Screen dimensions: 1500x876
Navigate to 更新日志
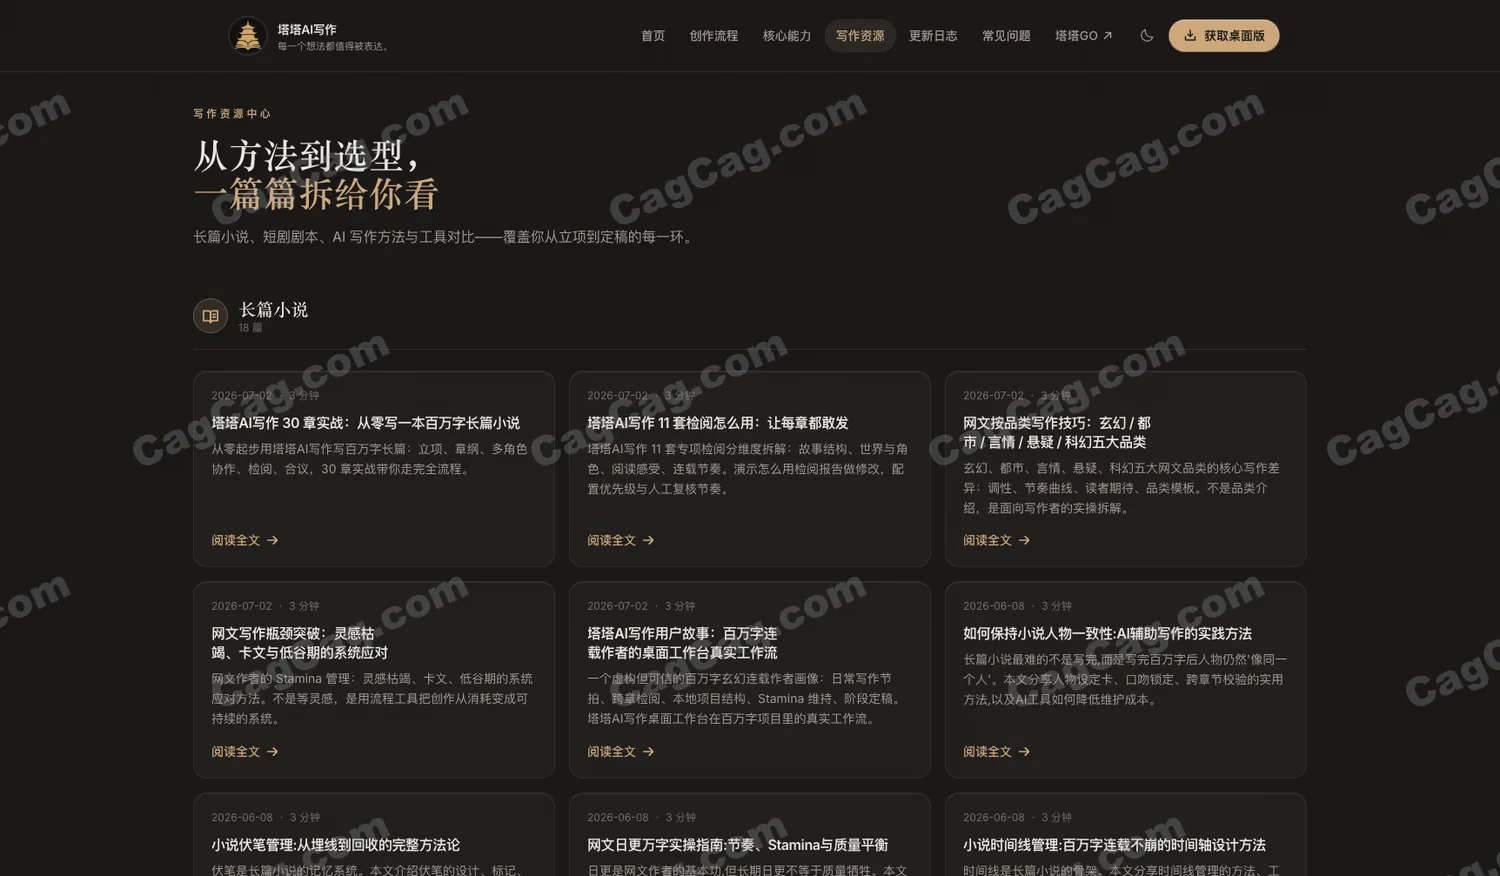[x=933, y=36]
